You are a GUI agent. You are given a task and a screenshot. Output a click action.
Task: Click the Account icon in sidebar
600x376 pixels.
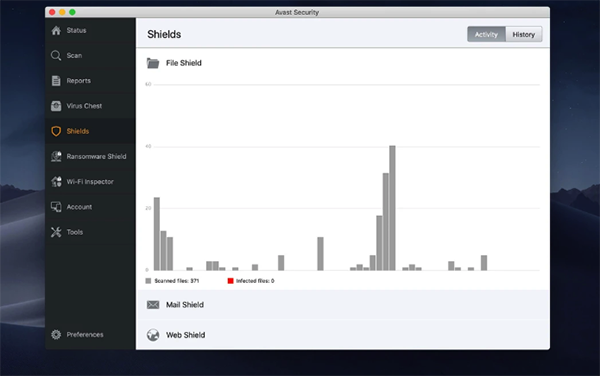[x=56, y=207]
